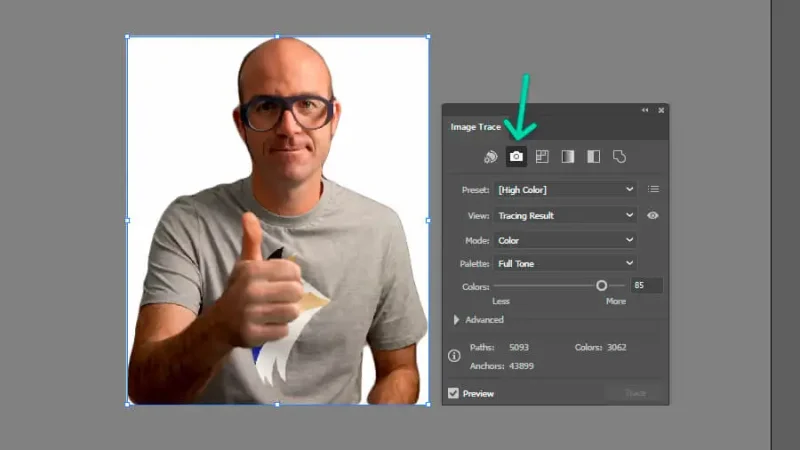Uncheck the Preview checkbox

453,393
